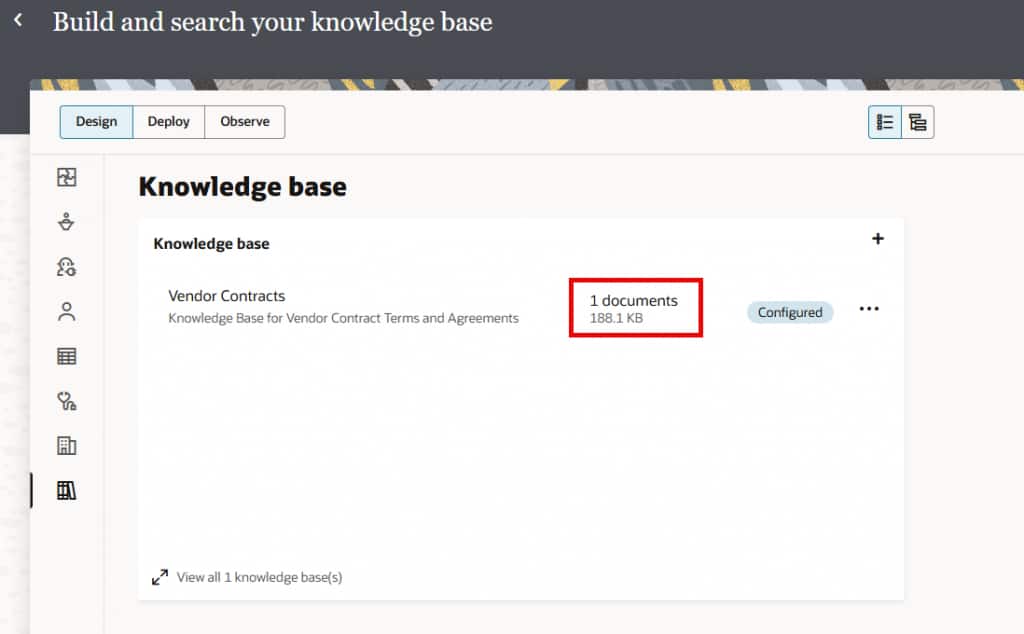
Task: Open the Vendor Contracts knowledge base
Action: (227, 296)
